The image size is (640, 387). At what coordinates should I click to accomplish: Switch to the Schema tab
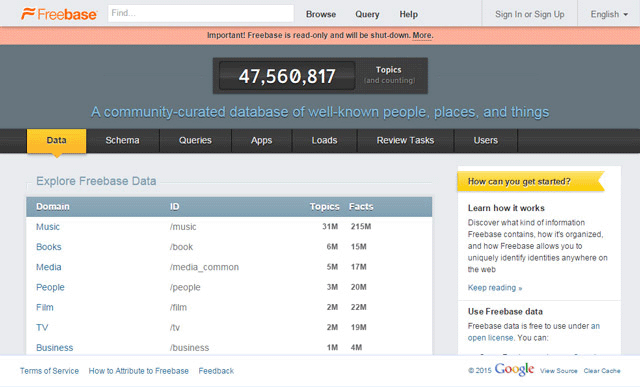pos(122,140)
